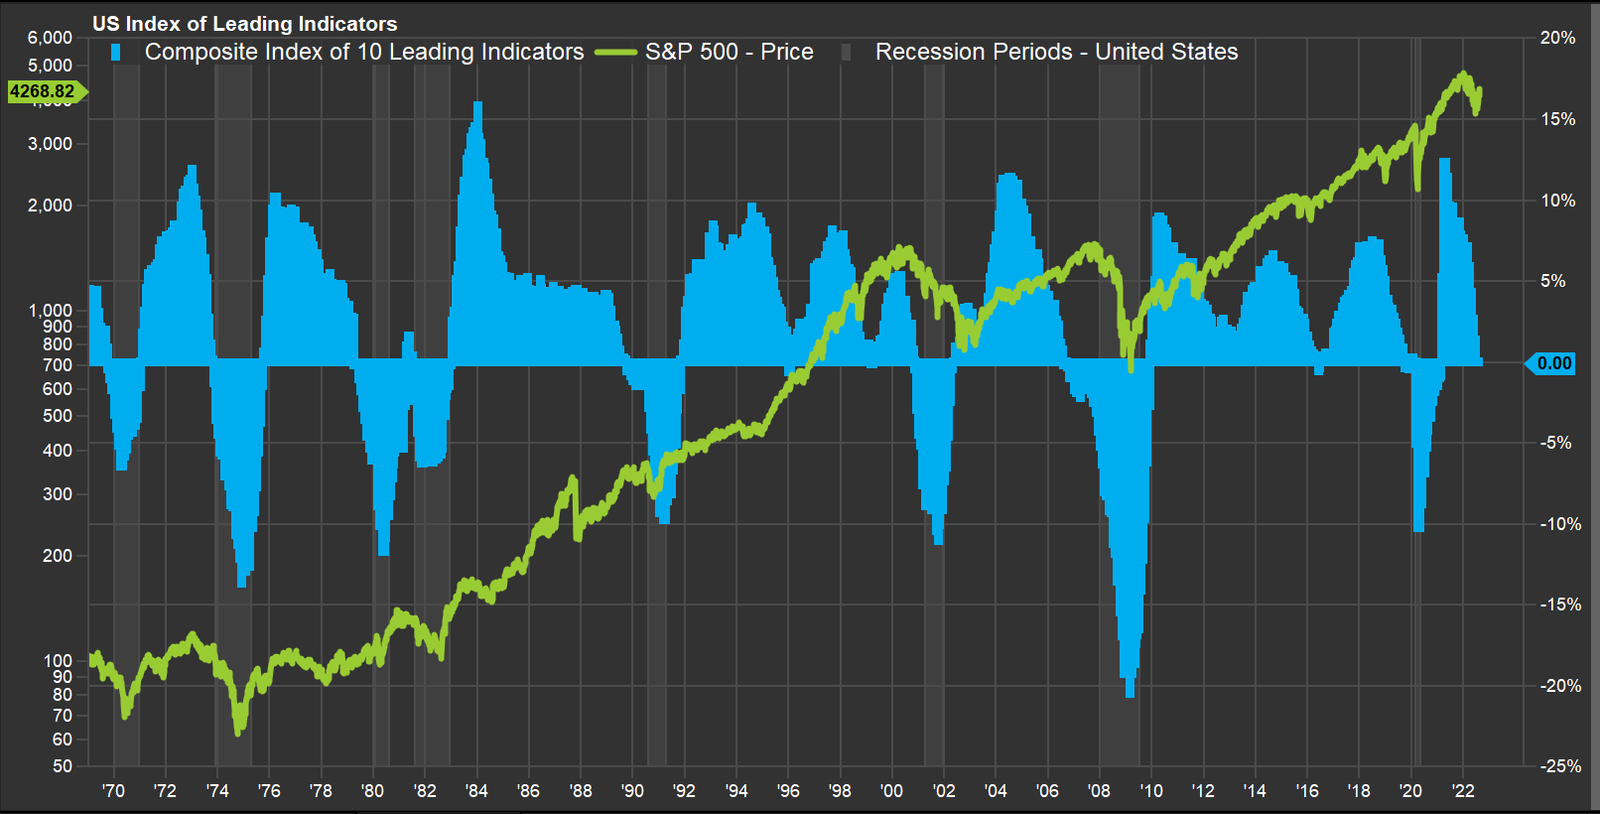1600x814 pixels.
Task: Select the green 4268.82 price tag
Action: pyautogui.click(x=43, y=92)
